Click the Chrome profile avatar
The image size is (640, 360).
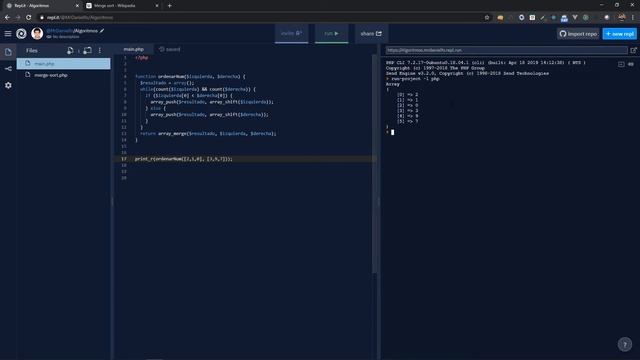click(x=622, y=17)
